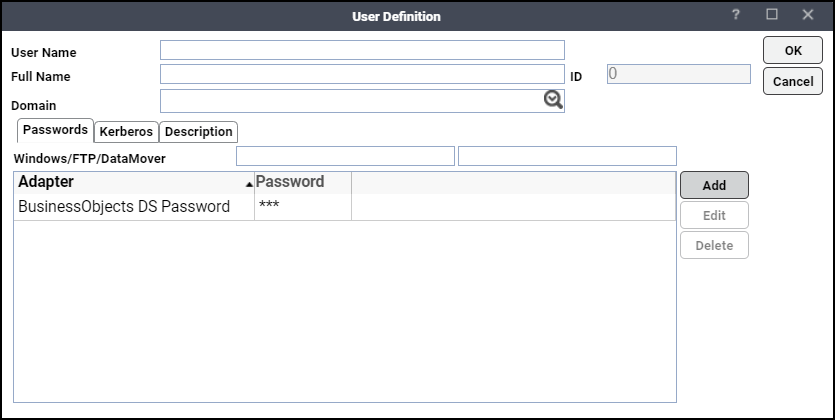Click the Cancel button
This screenshot has width=835, height=420.
coord(793,81)
